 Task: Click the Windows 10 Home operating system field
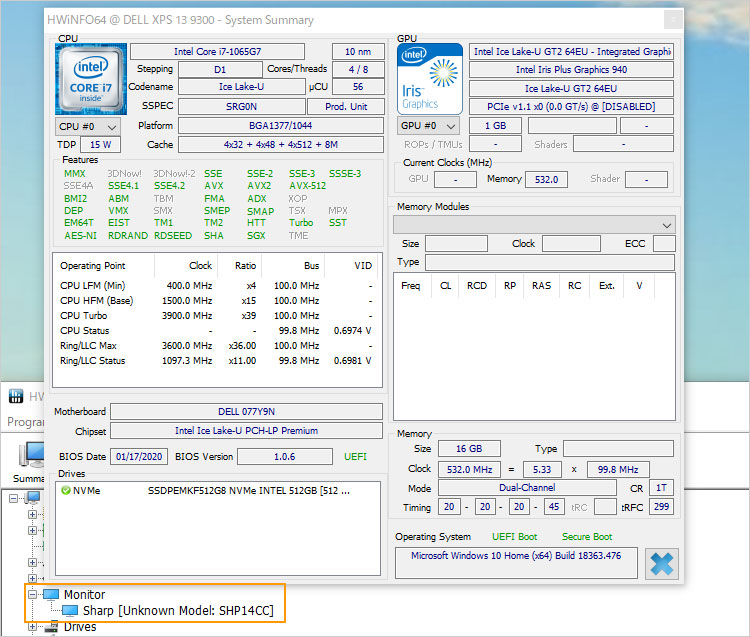[x=516, y=562]
